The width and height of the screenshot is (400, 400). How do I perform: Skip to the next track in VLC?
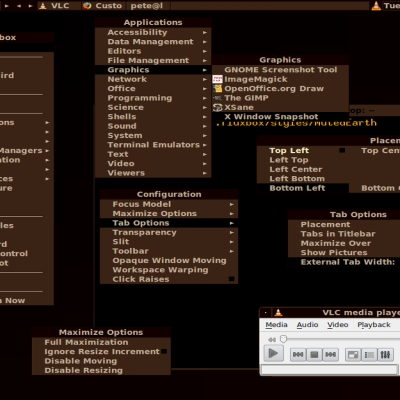tap(330, 354)
